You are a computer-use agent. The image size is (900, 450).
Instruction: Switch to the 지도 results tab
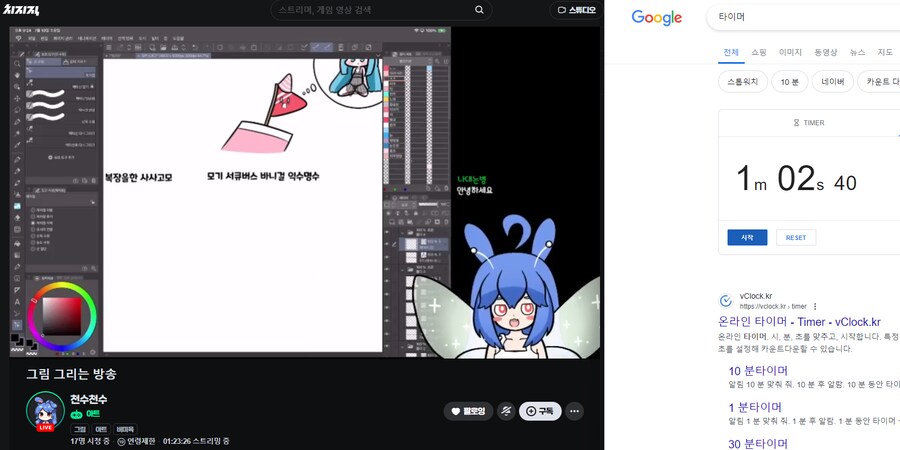pos(885,52)
